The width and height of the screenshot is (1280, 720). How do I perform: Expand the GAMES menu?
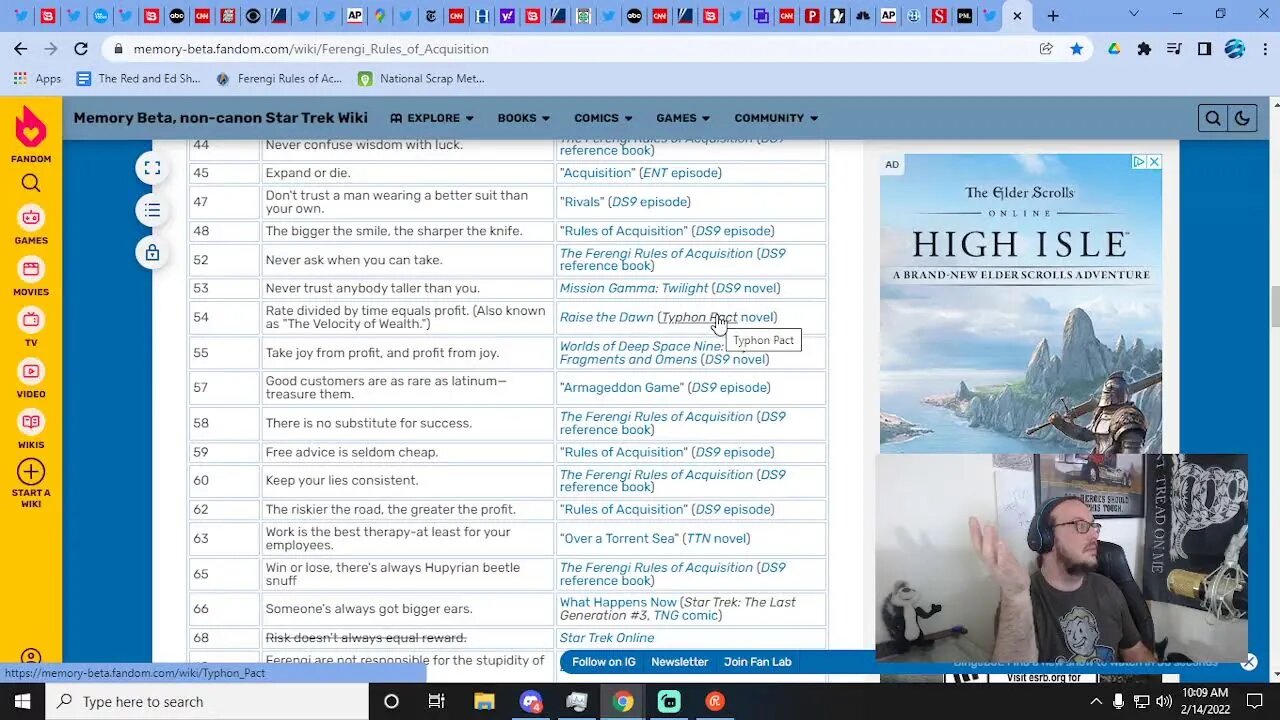[683, 118]
